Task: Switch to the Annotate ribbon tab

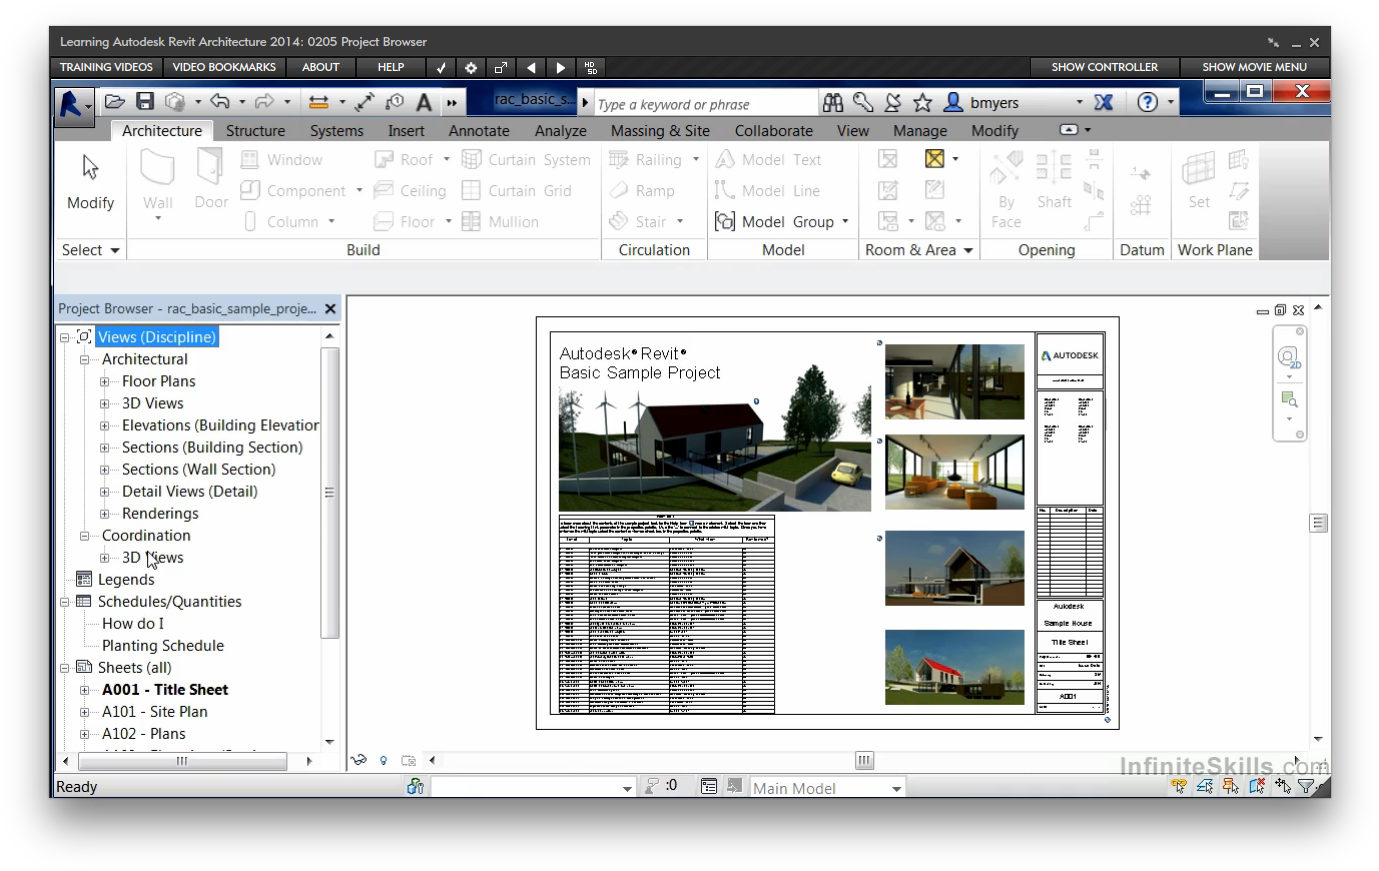Action: pyautogui.click(x=478, y=131)
